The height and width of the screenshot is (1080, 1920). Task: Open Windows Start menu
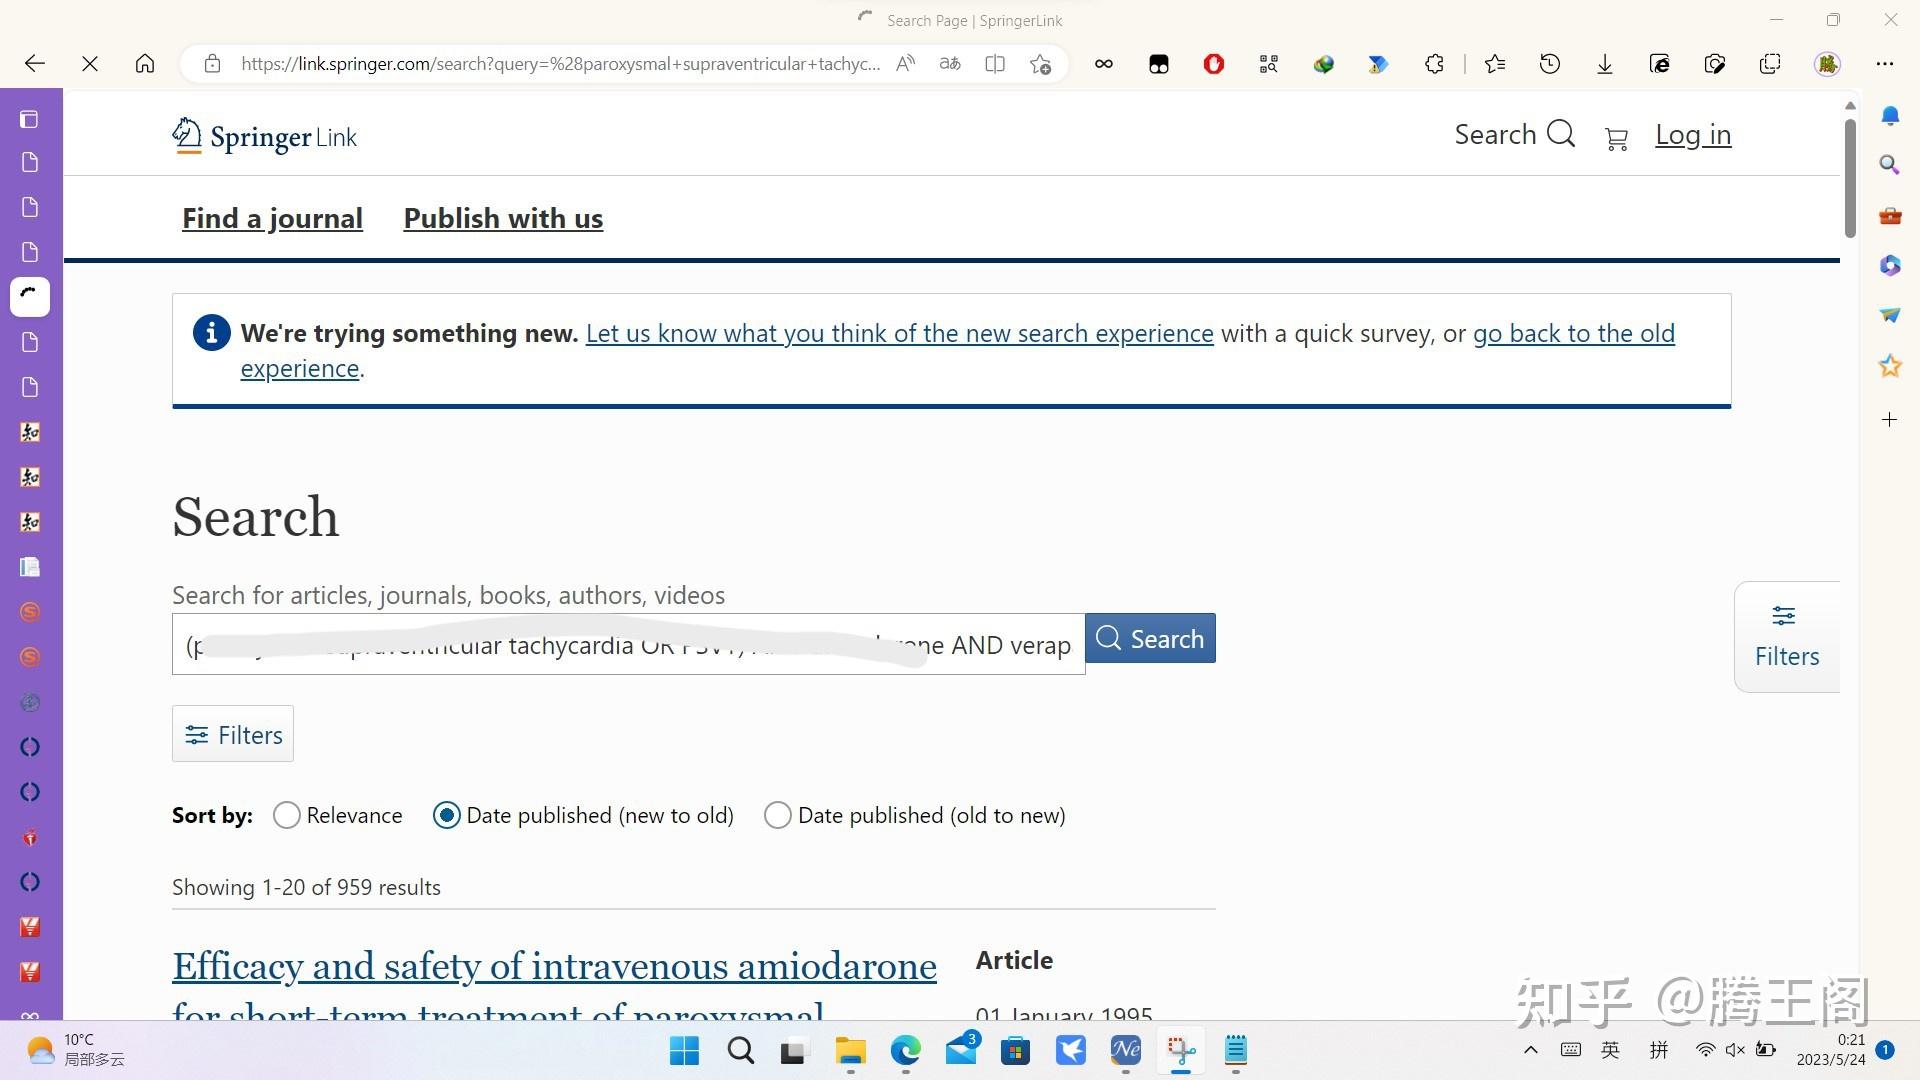tap(684, 1050)
